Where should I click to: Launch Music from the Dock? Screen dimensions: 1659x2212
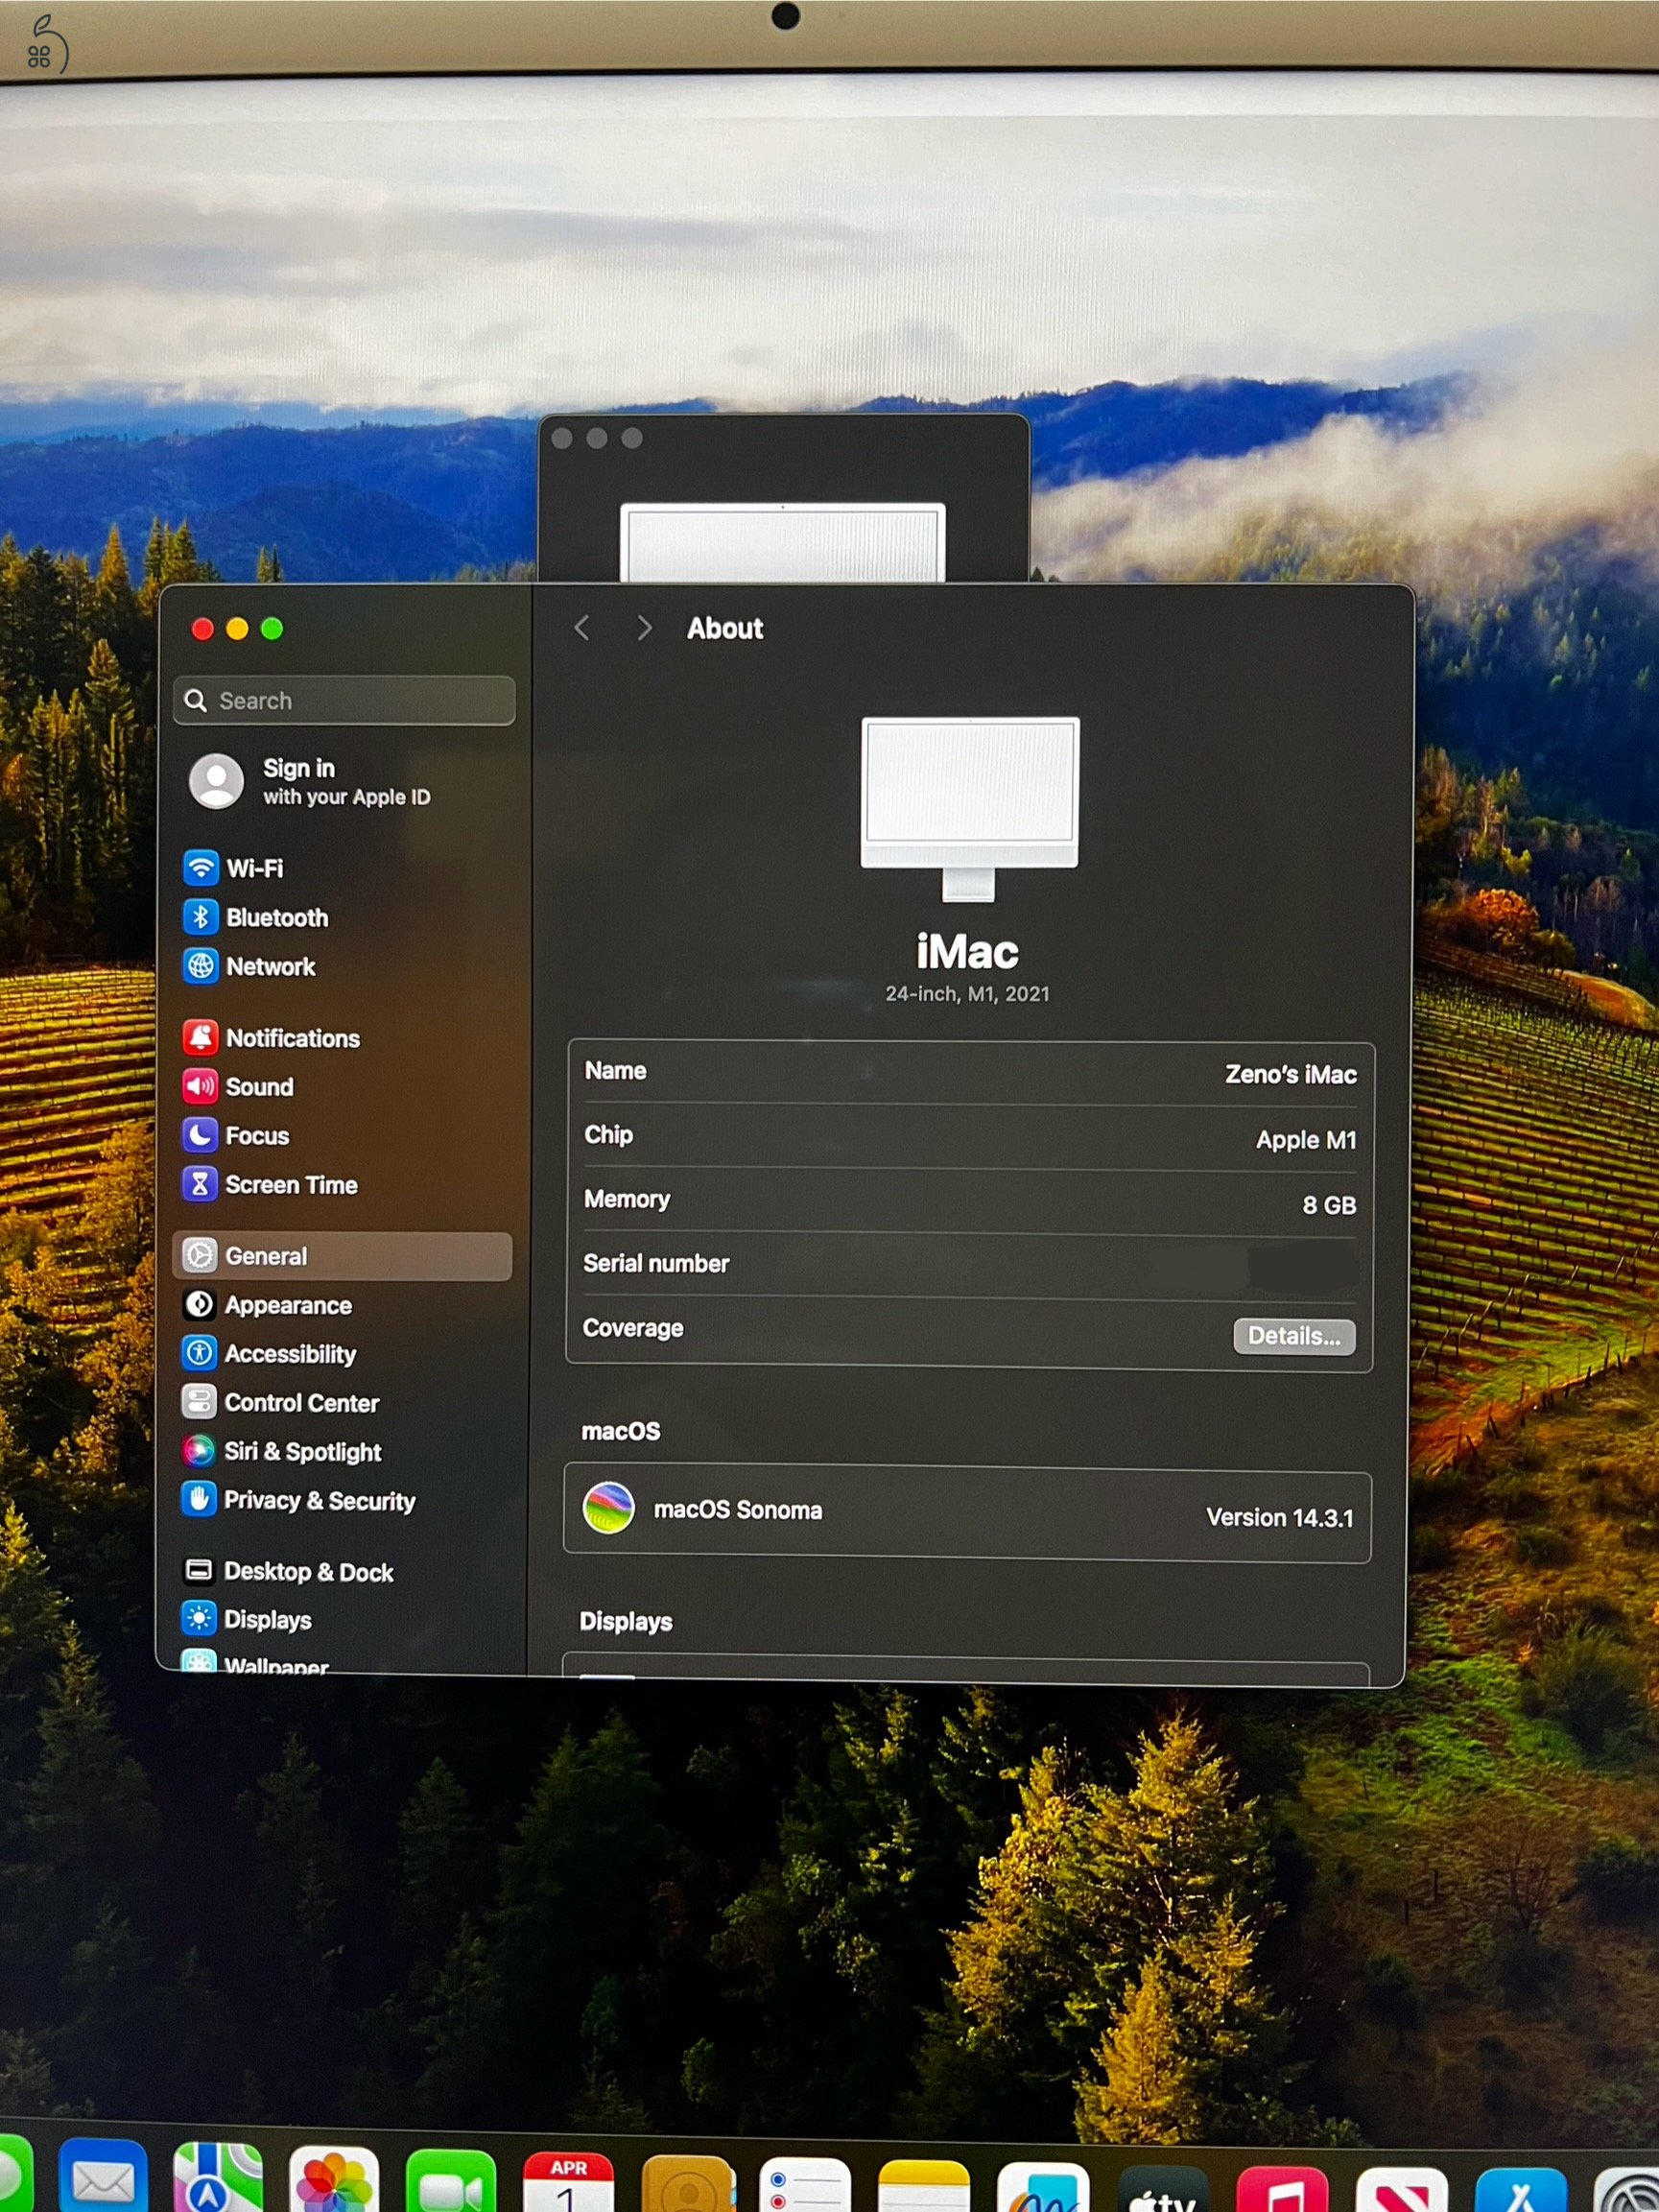(x=1283, y=2191)
